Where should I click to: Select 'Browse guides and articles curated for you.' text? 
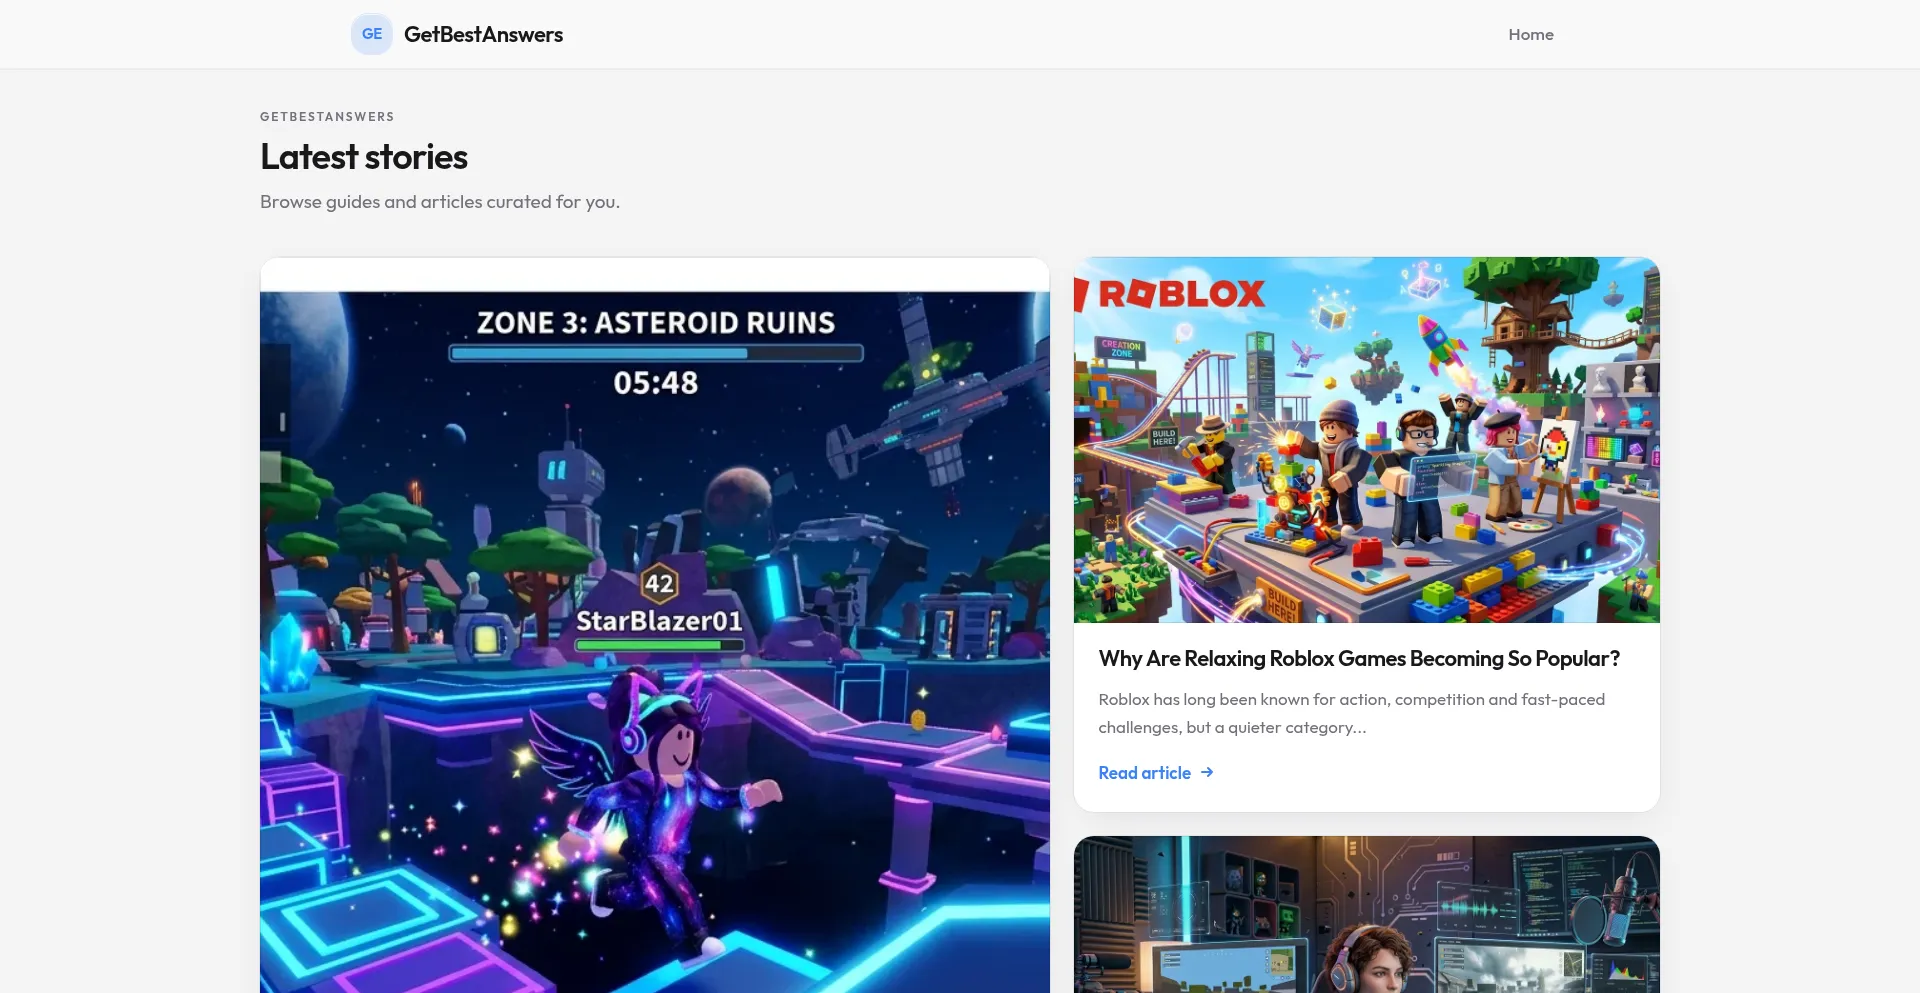(440, 202)
